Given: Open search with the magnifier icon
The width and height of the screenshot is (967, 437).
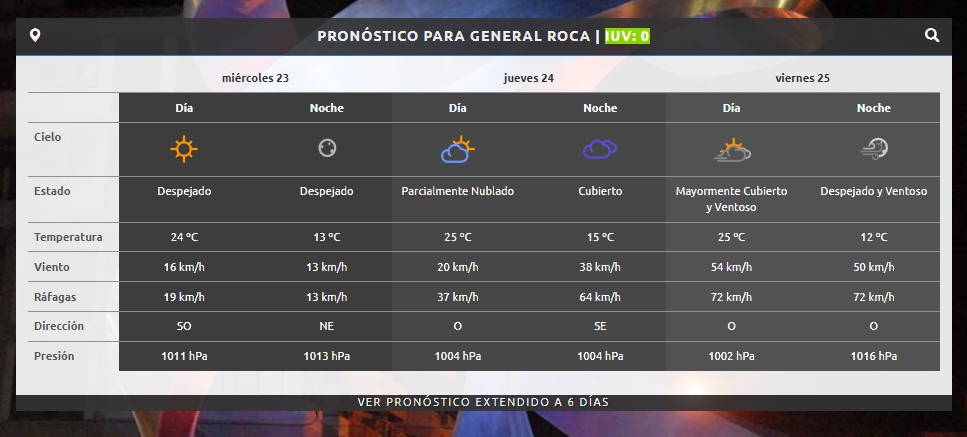Looking at the screenshot, I should (x=931, y=36).
